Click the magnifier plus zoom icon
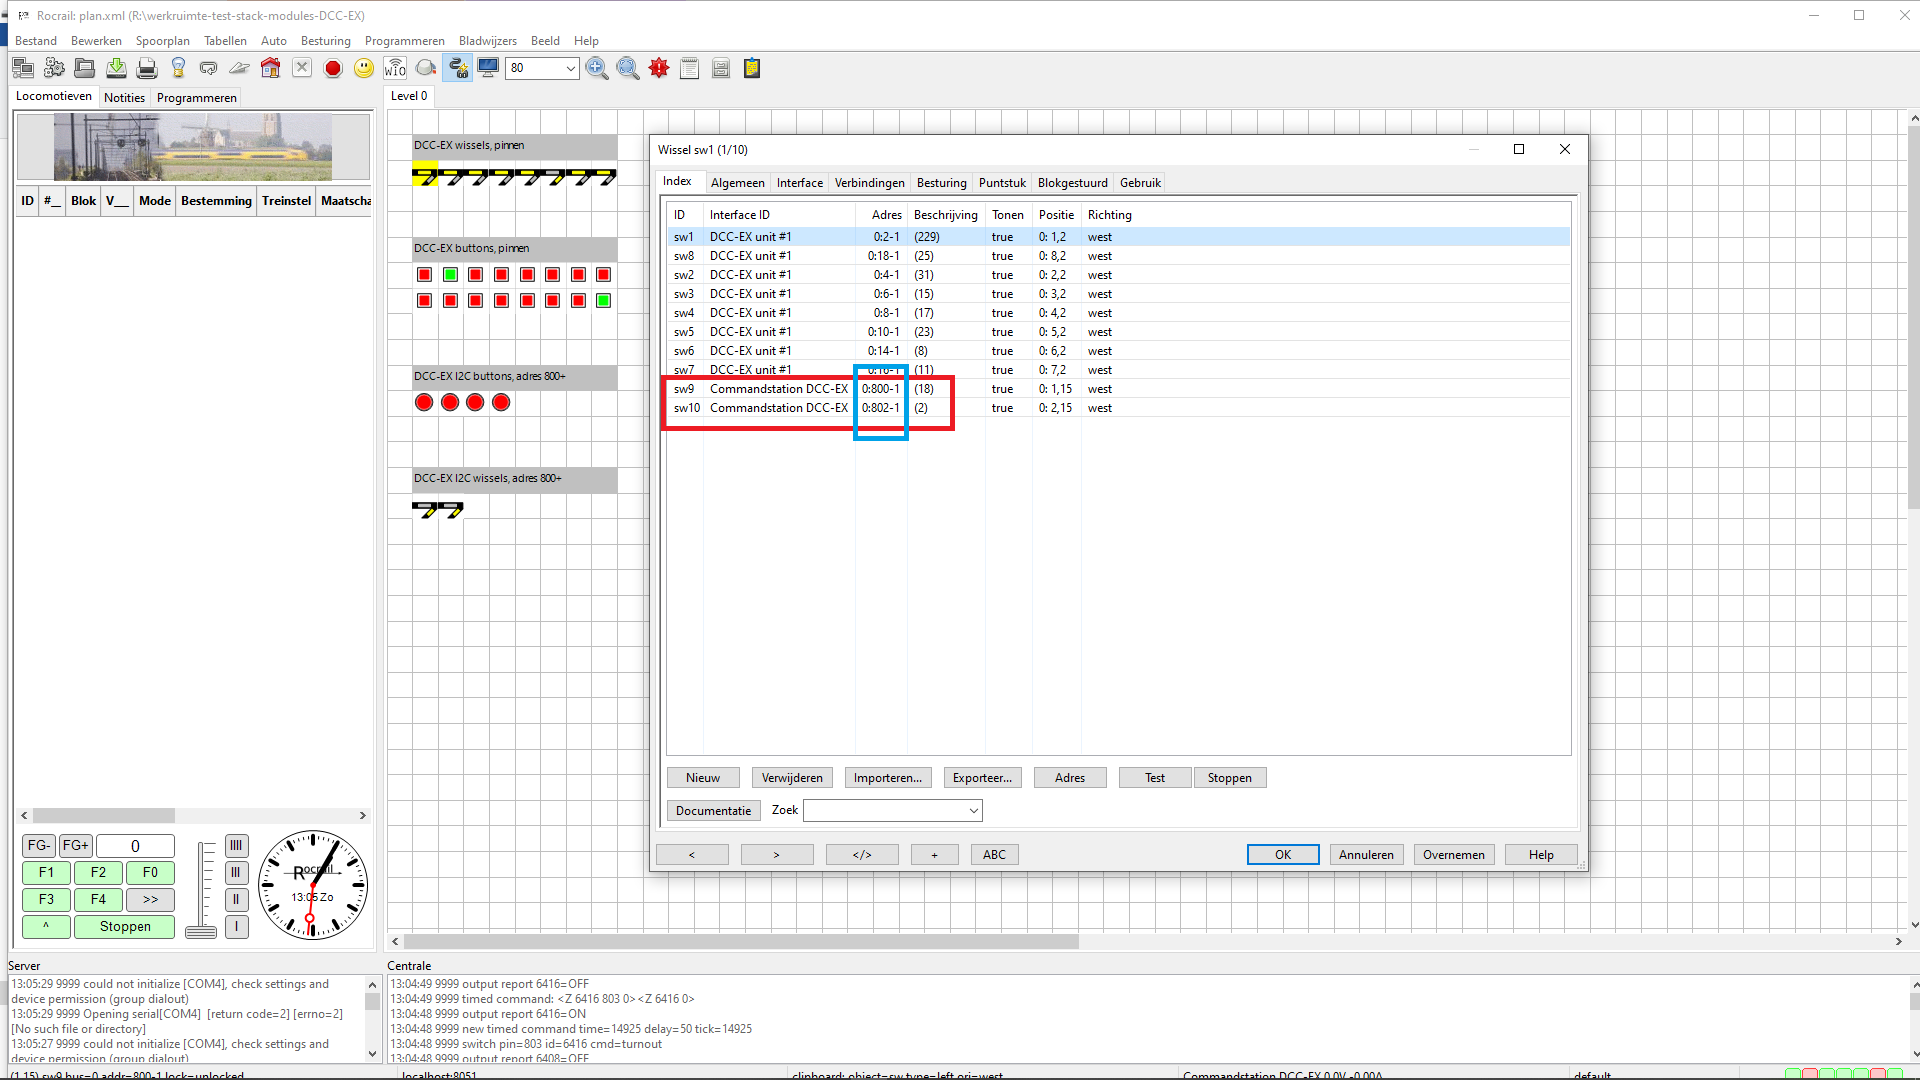 (597, 68)
